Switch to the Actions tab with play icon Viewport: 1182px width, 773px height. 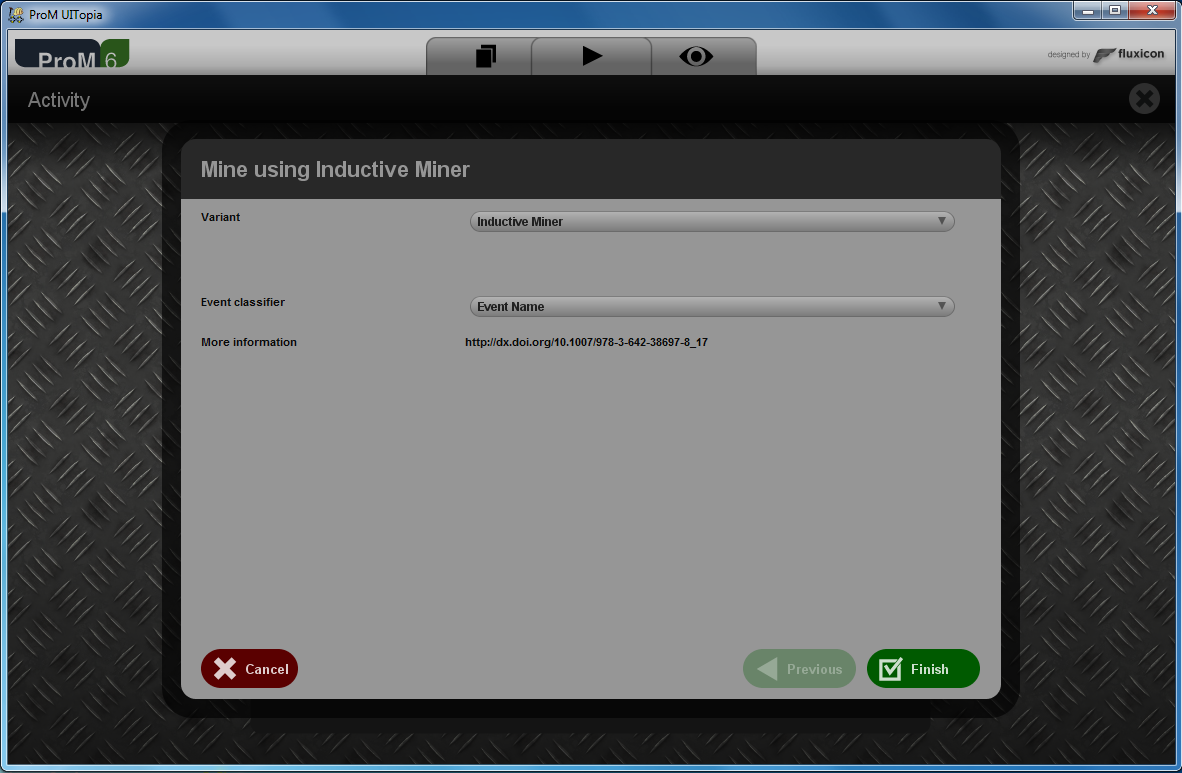(x=592, y=57)
